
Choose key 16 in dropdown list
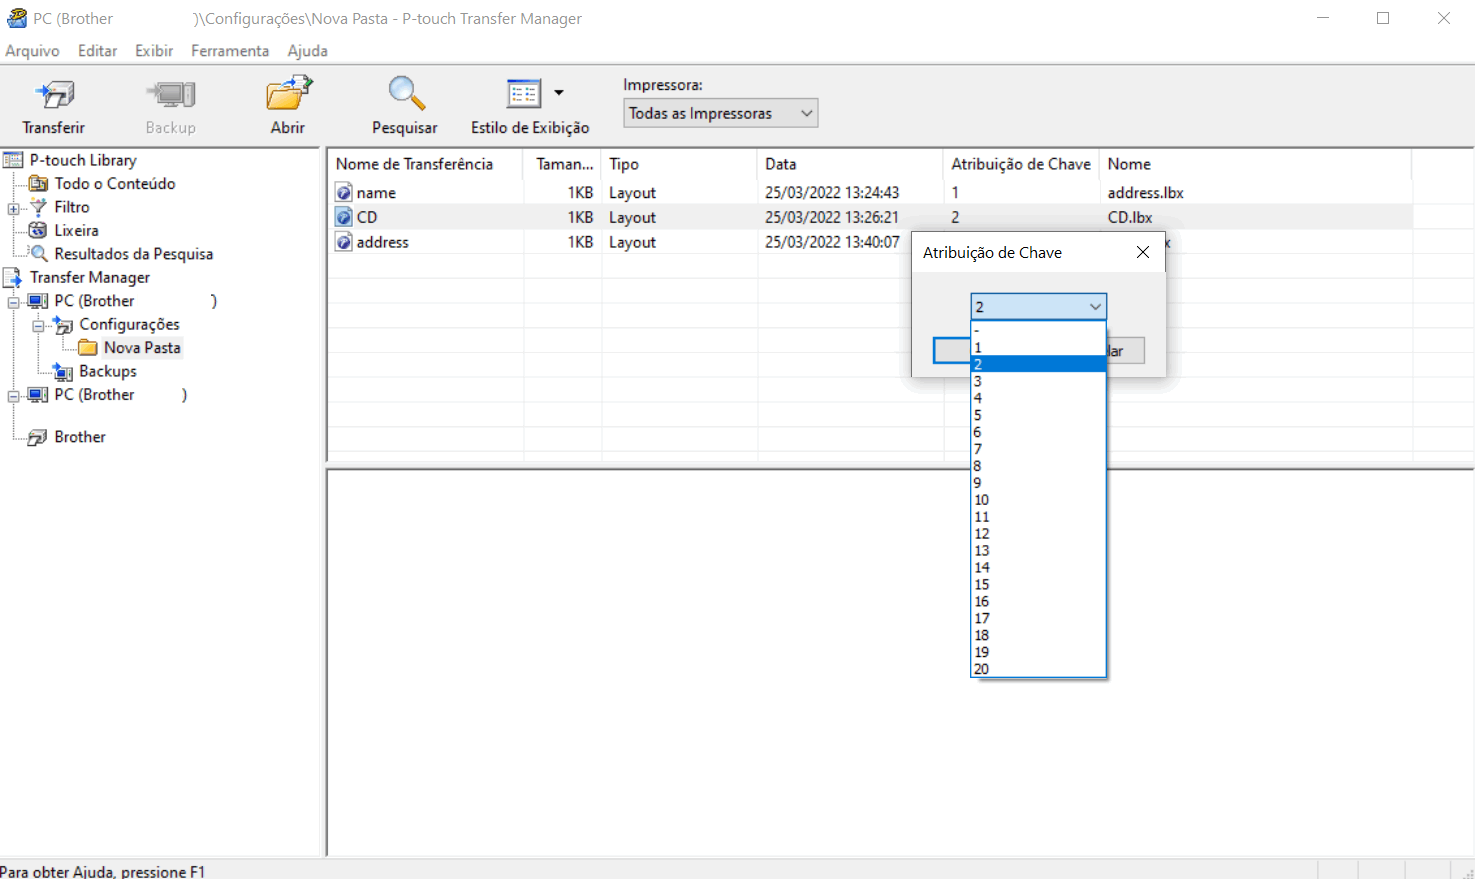coord(1038,602)
